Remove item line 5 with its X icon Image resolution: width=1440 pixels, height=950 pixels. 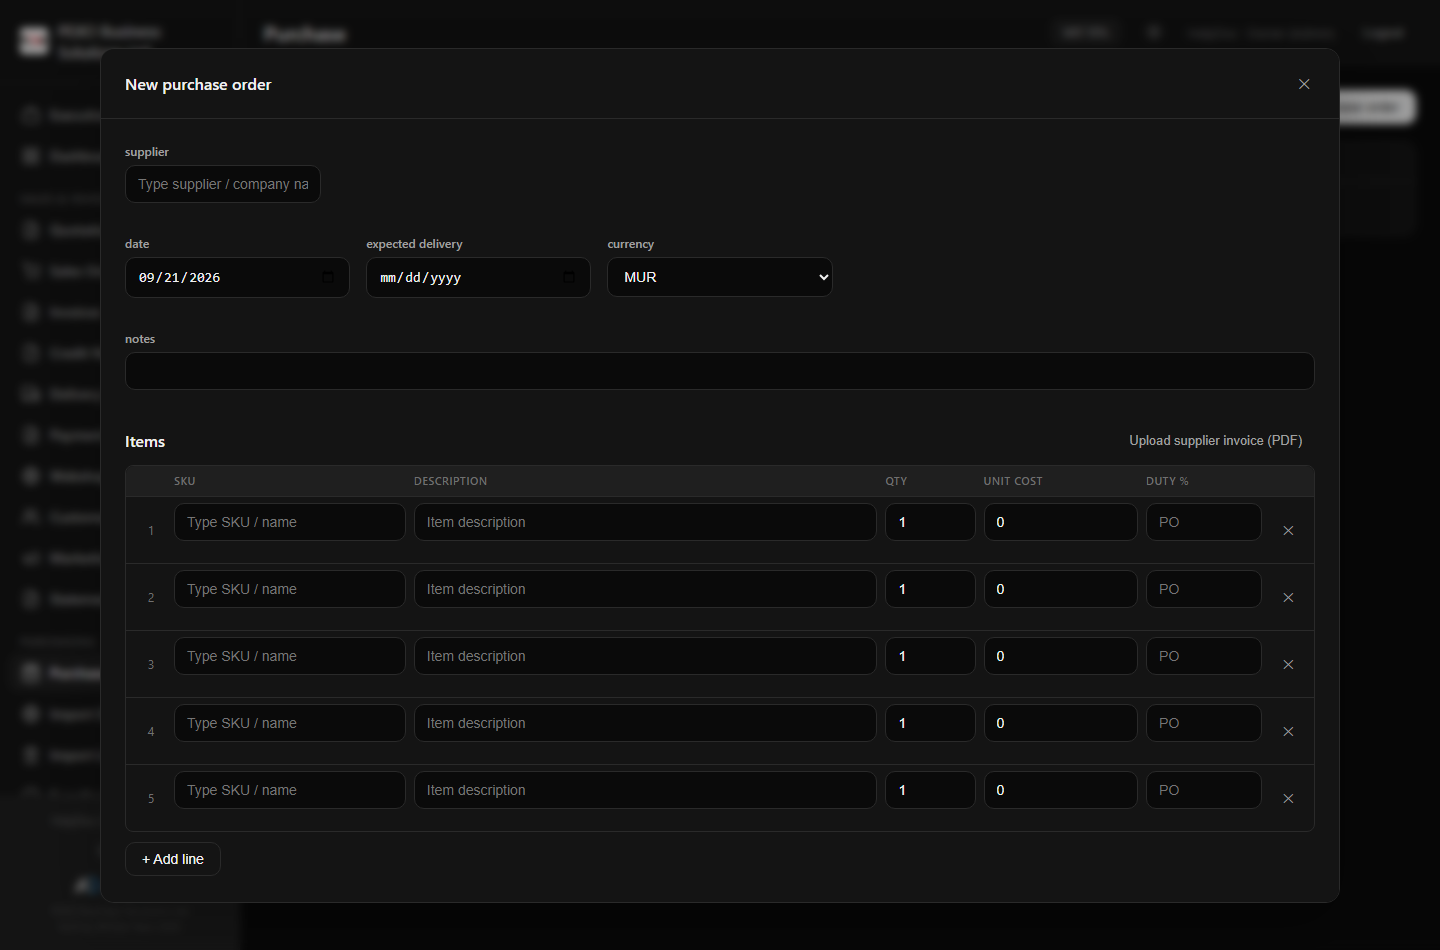[1288, 799]
